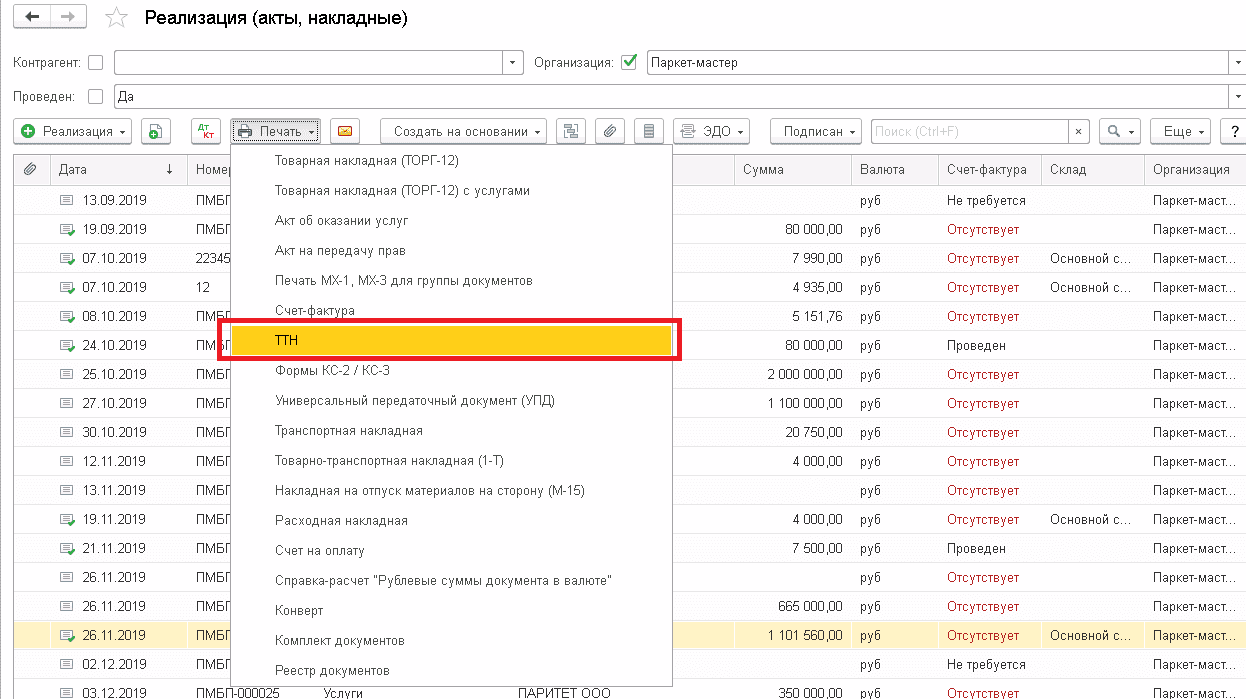
Task: Open the Создать на основании dropdown
Action: [x=463, y=131]
